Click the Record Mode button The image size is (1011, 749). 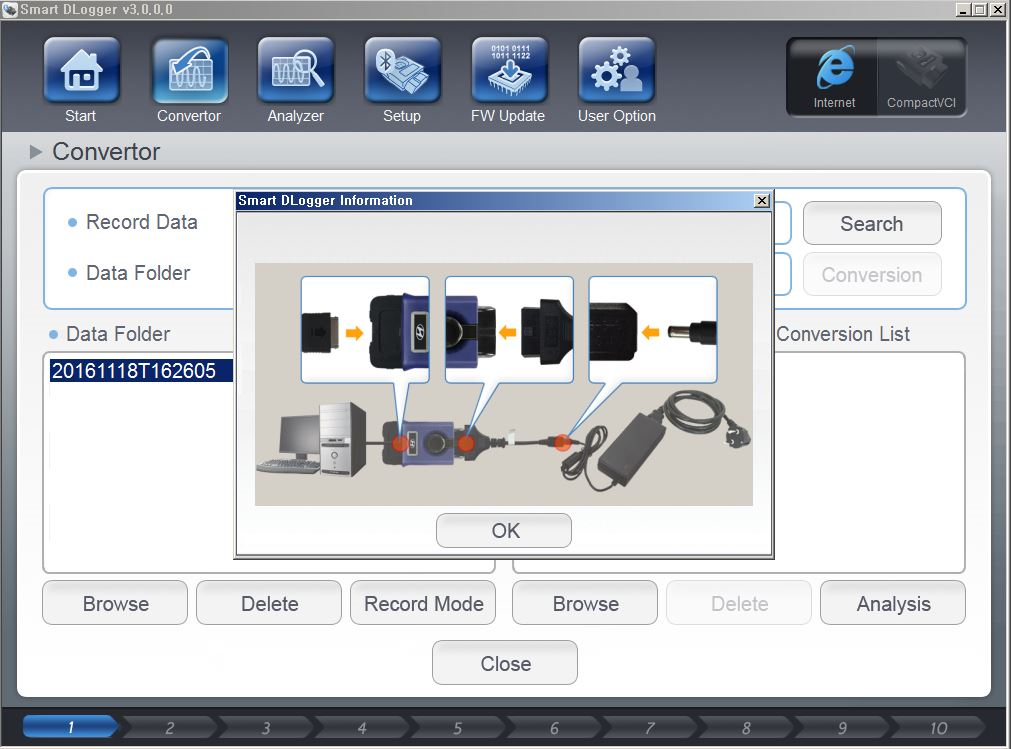coord(423,603)
